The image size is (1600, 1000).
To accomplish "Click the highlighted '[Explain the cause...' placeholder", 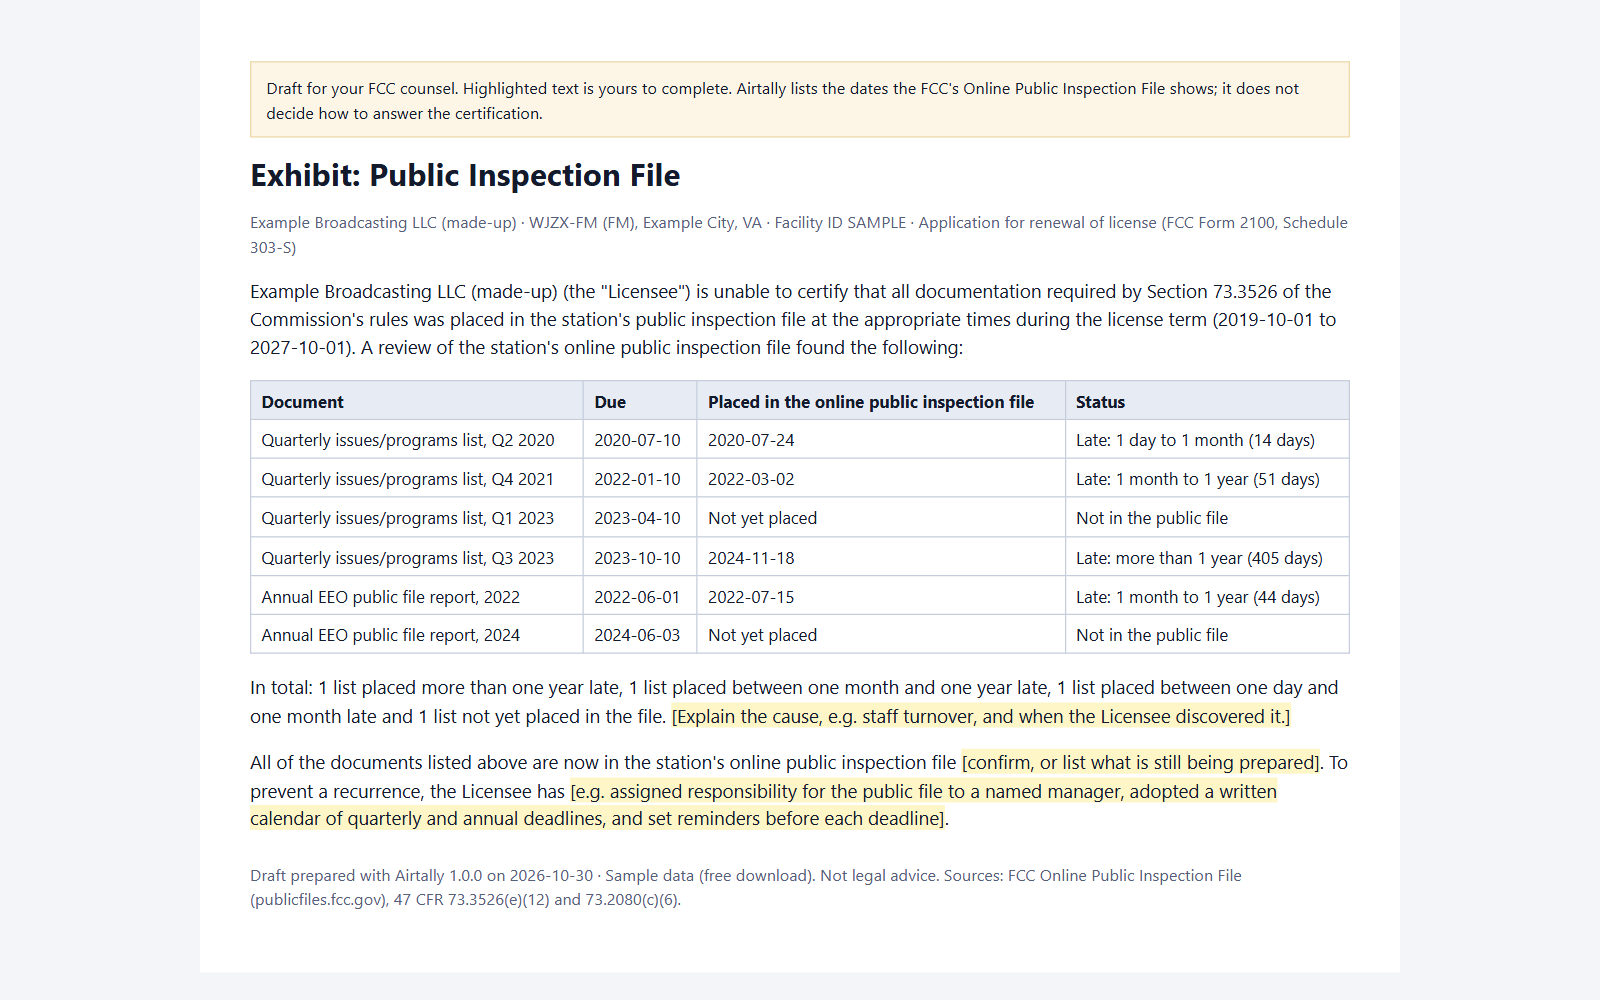I will pos(981,717).
